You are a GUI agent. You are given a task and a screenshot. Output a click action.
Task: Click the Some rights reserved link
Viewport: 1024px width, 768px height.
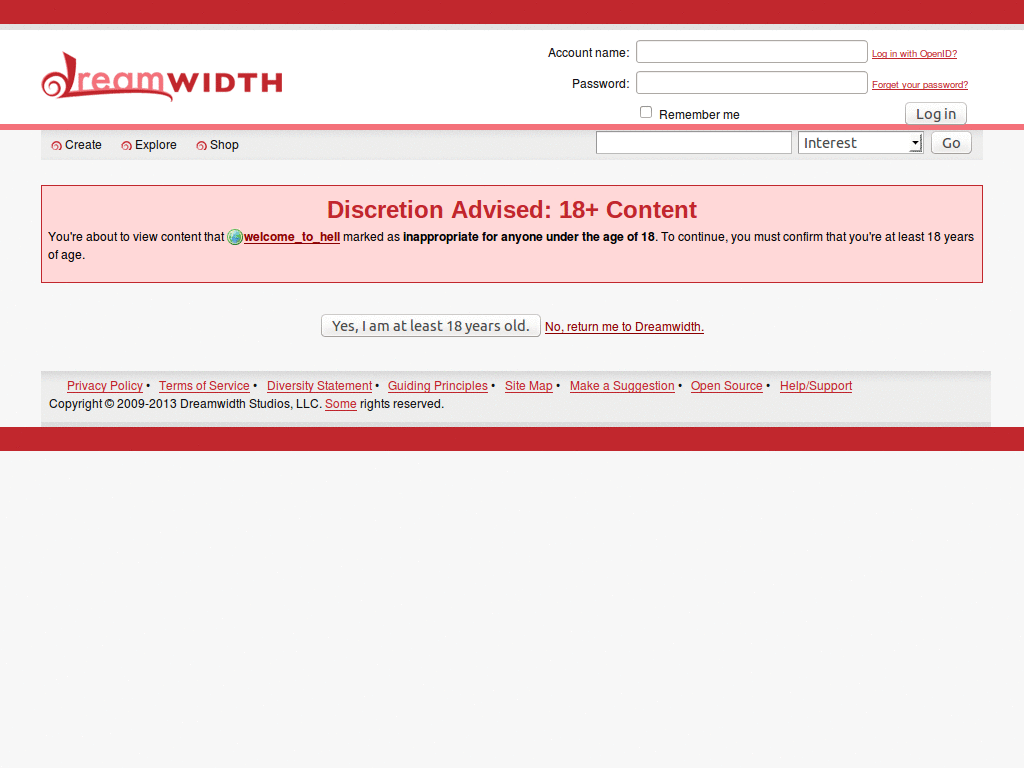(x=341, y=404)
